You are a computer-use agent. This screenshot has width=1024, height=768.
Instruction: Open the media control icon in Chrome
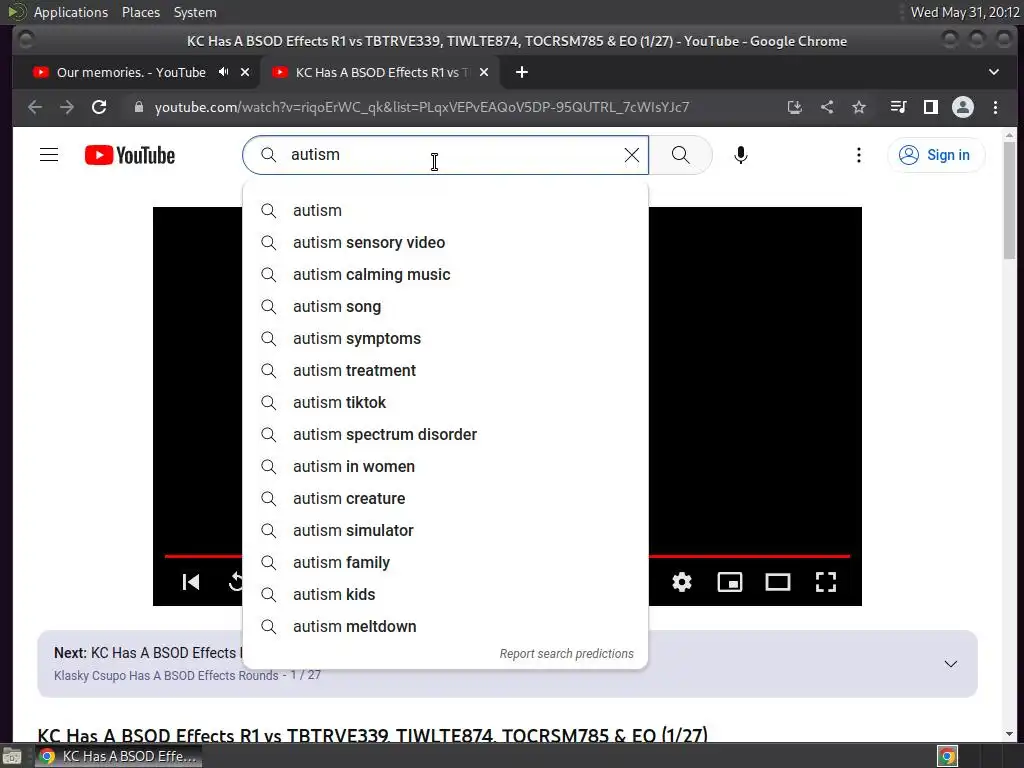tap(899, 107)
